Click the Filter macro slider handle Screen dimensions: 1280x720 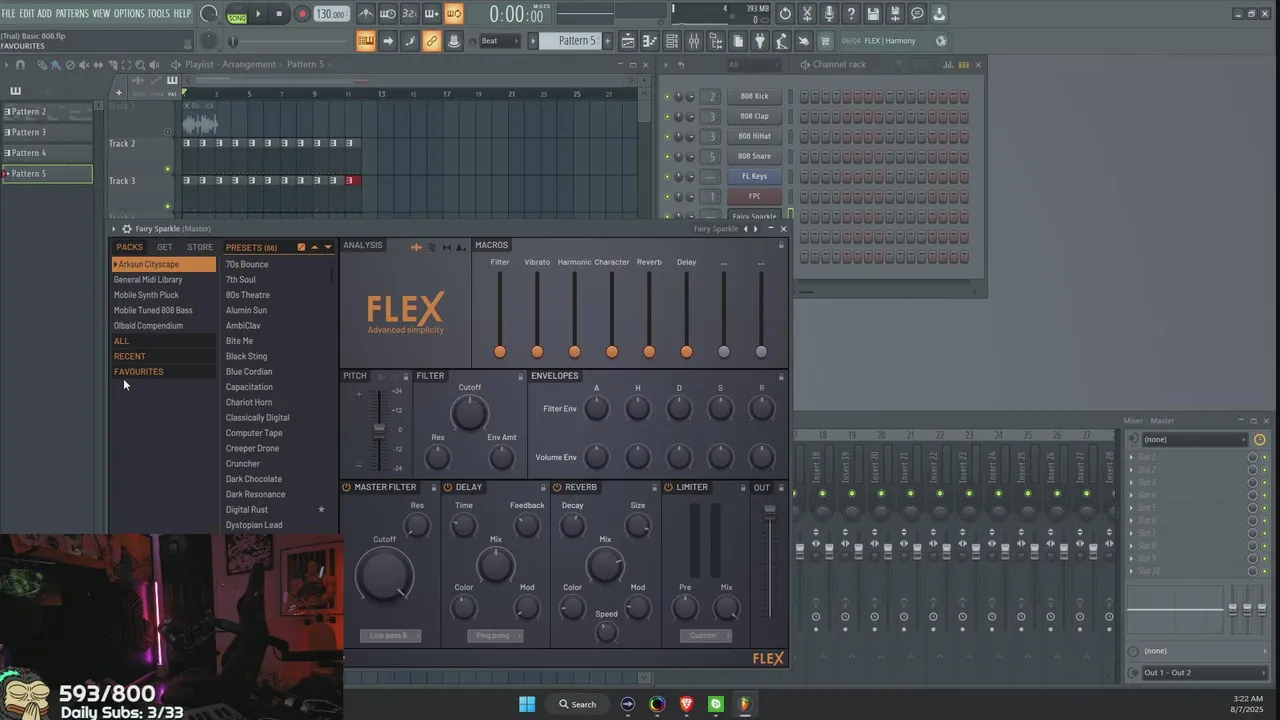[x=500, y=351]
